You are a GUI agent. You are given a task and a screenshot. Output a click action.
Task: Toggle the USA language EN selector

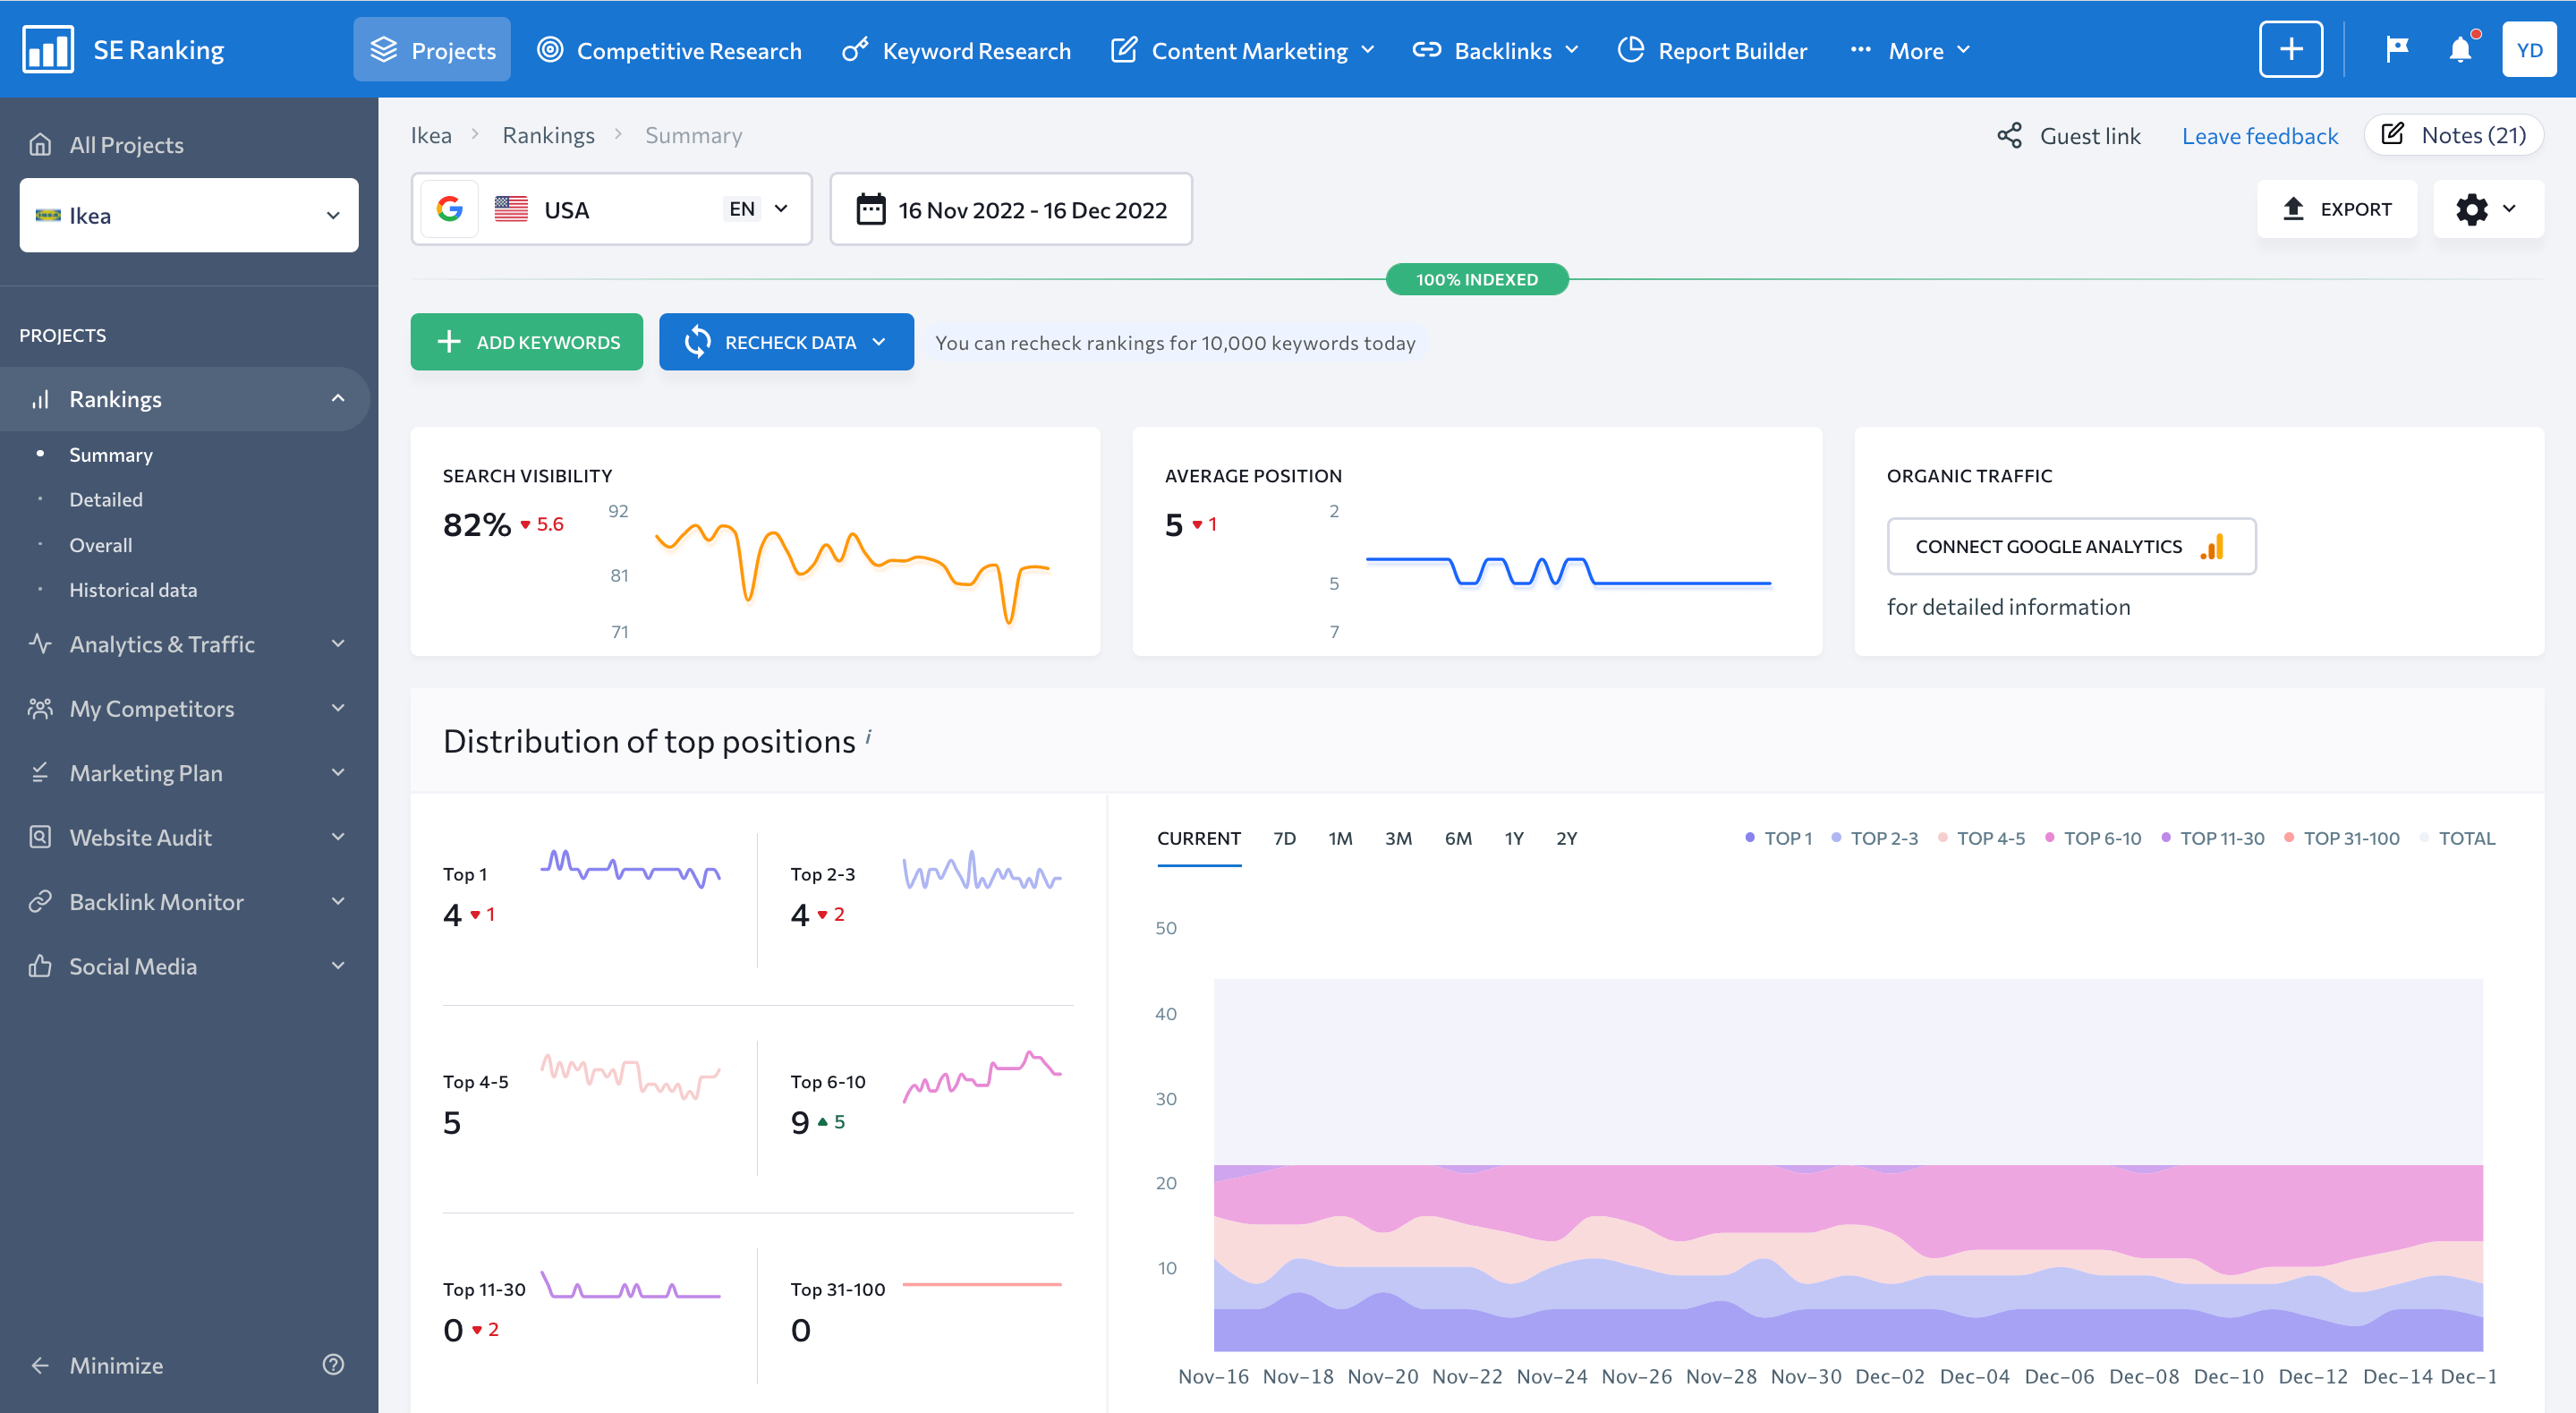tap(761, 209)
